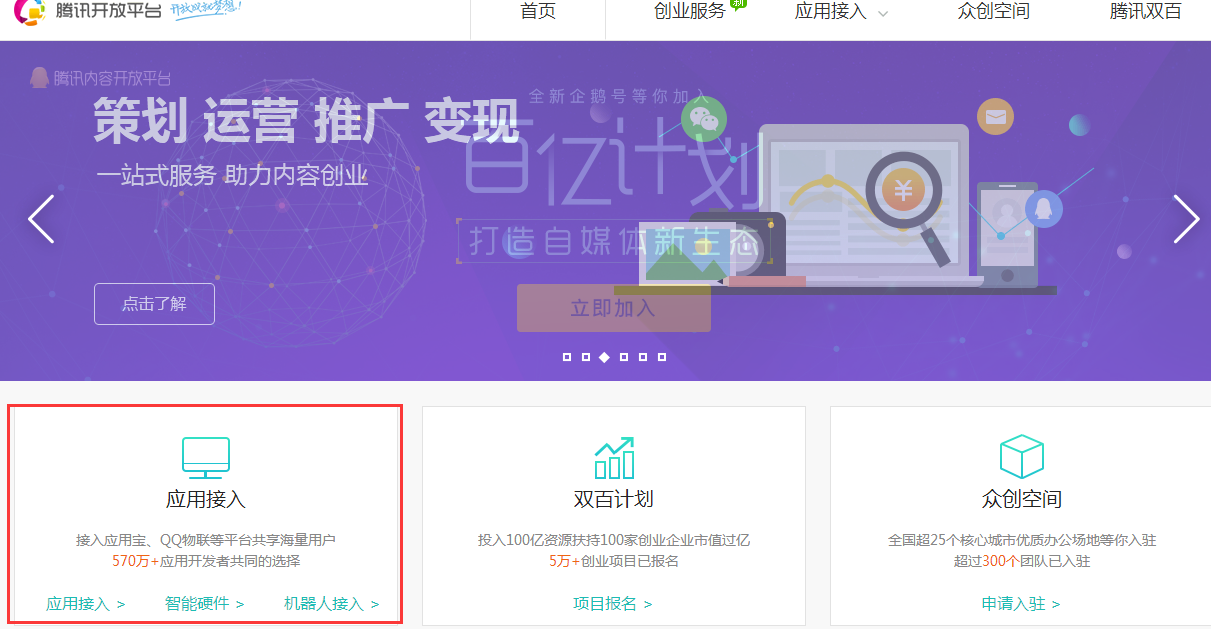Click the 双百计划 card heading
1211x629 pixels.
tap(614, 499)
